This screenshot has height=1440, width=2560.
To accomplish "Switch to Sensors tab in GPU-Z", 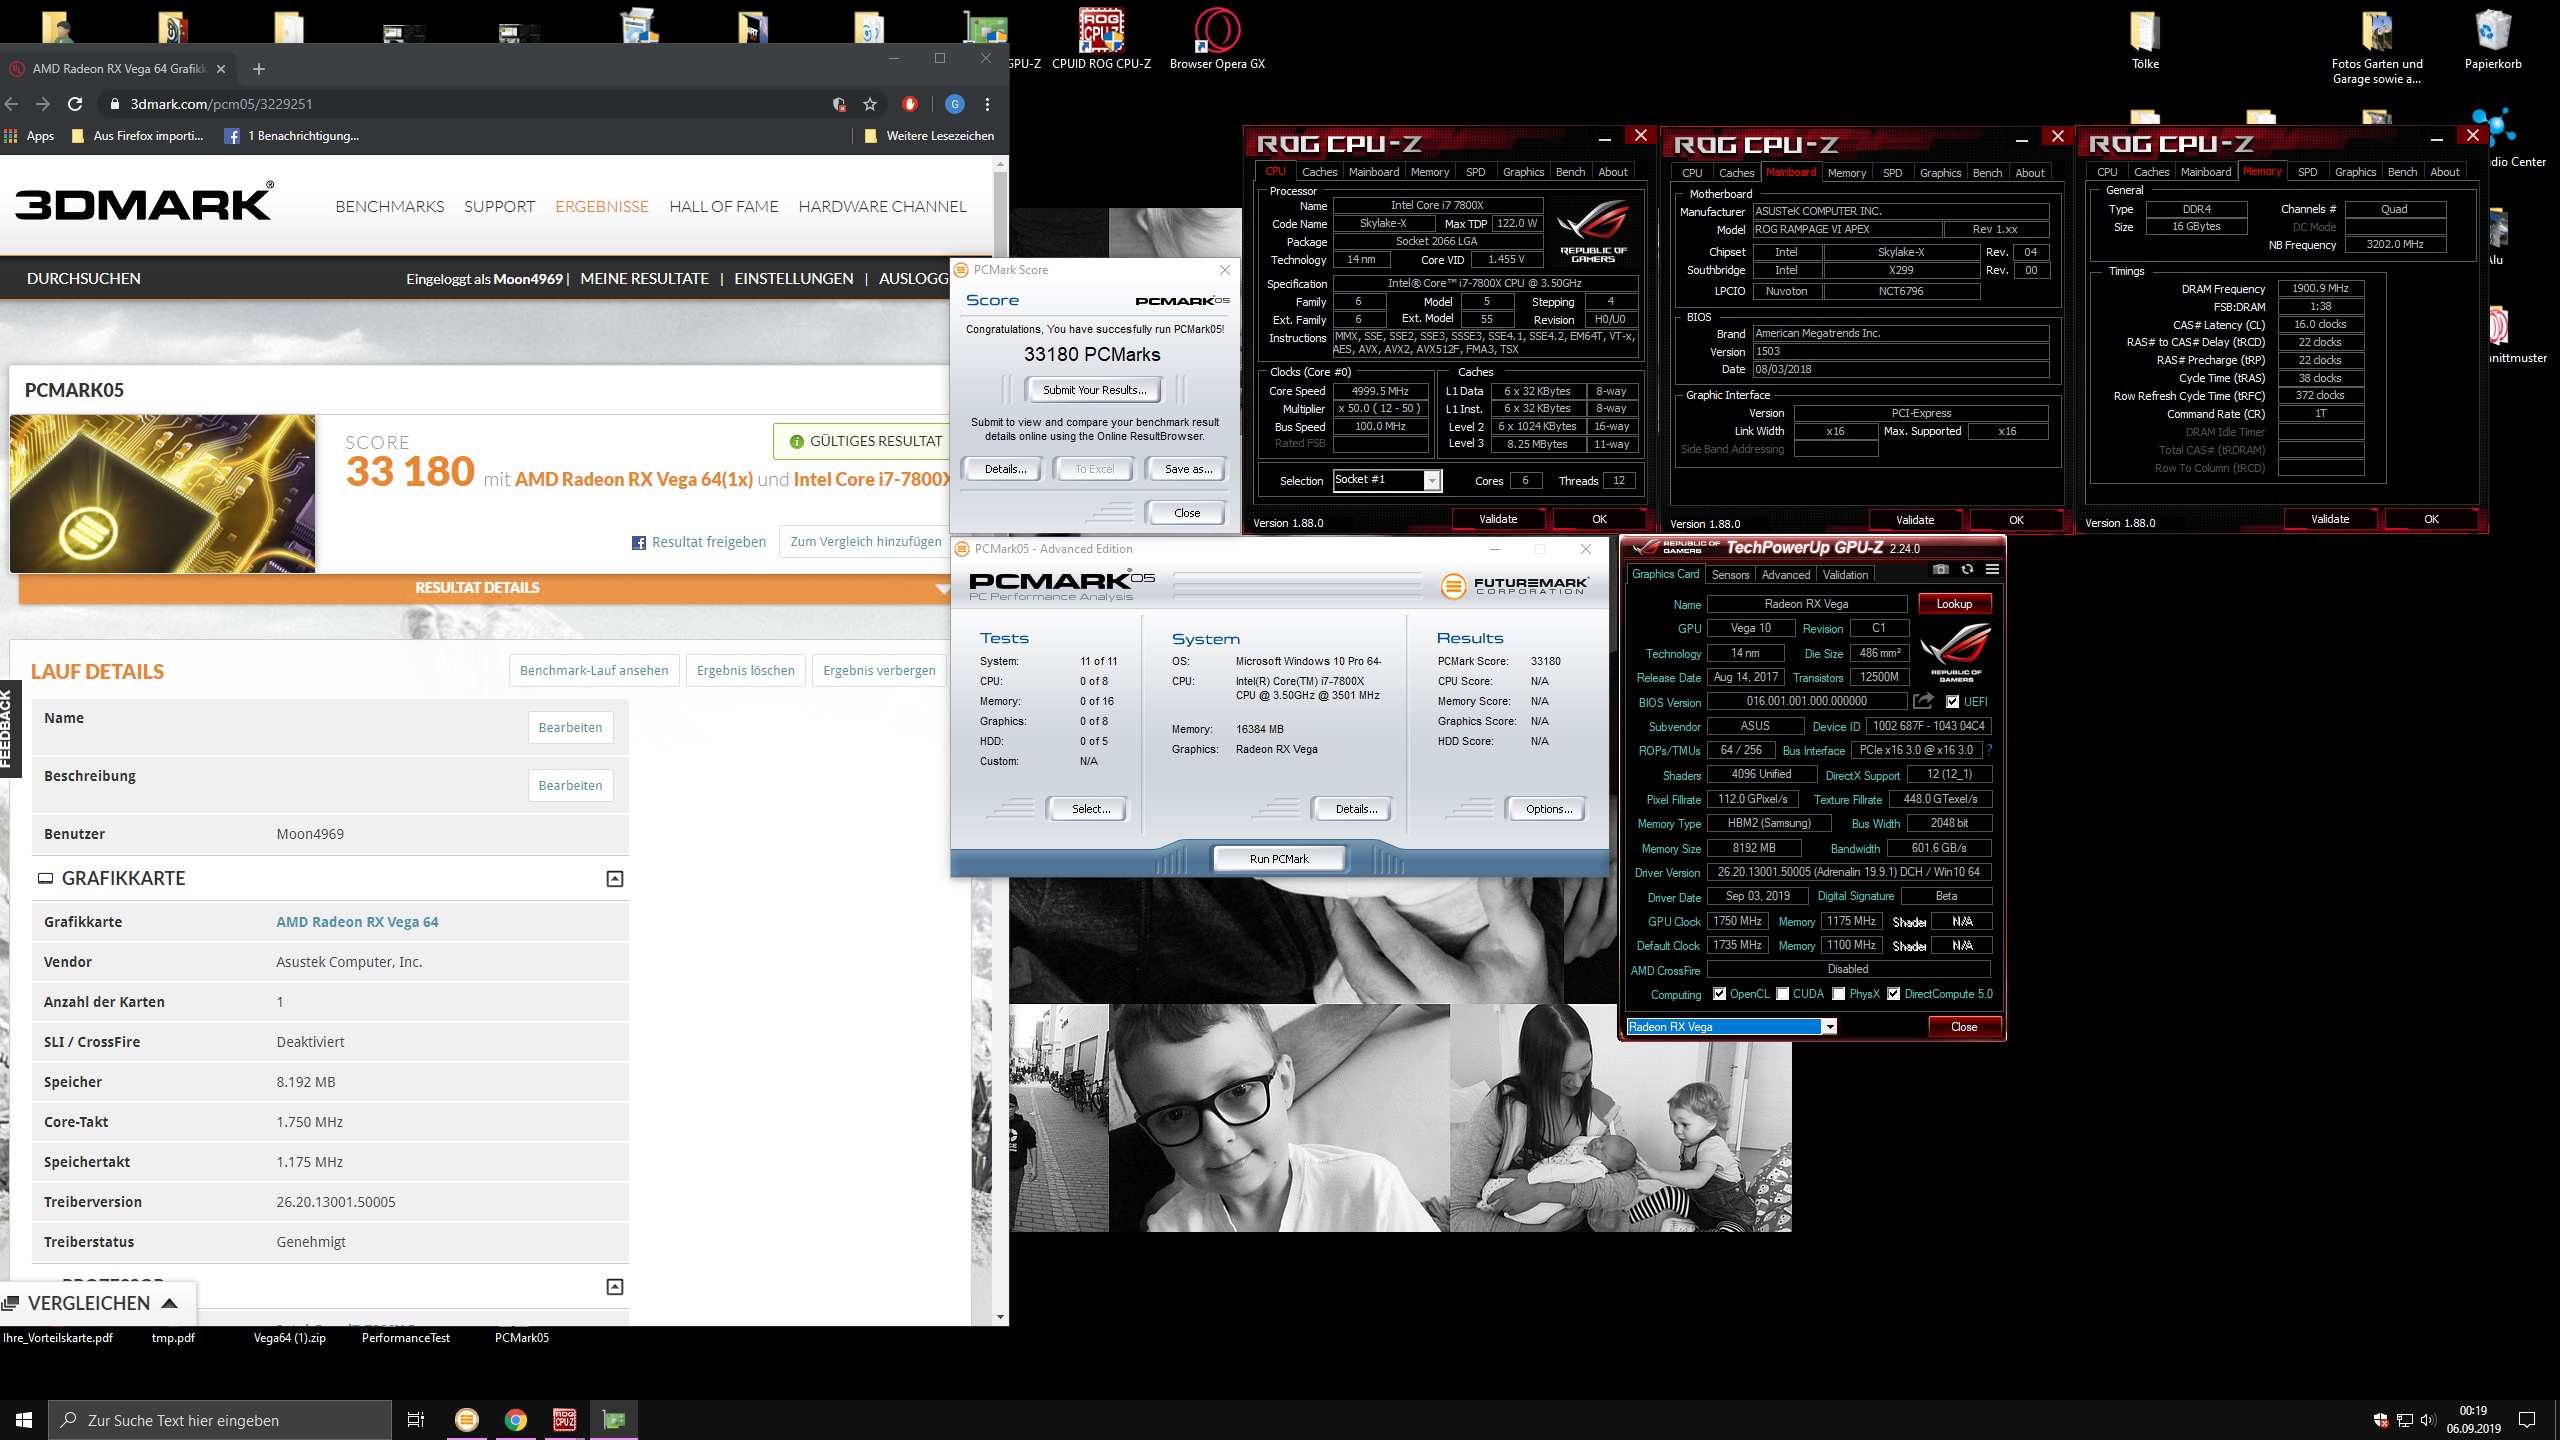I will point(1730,575).
